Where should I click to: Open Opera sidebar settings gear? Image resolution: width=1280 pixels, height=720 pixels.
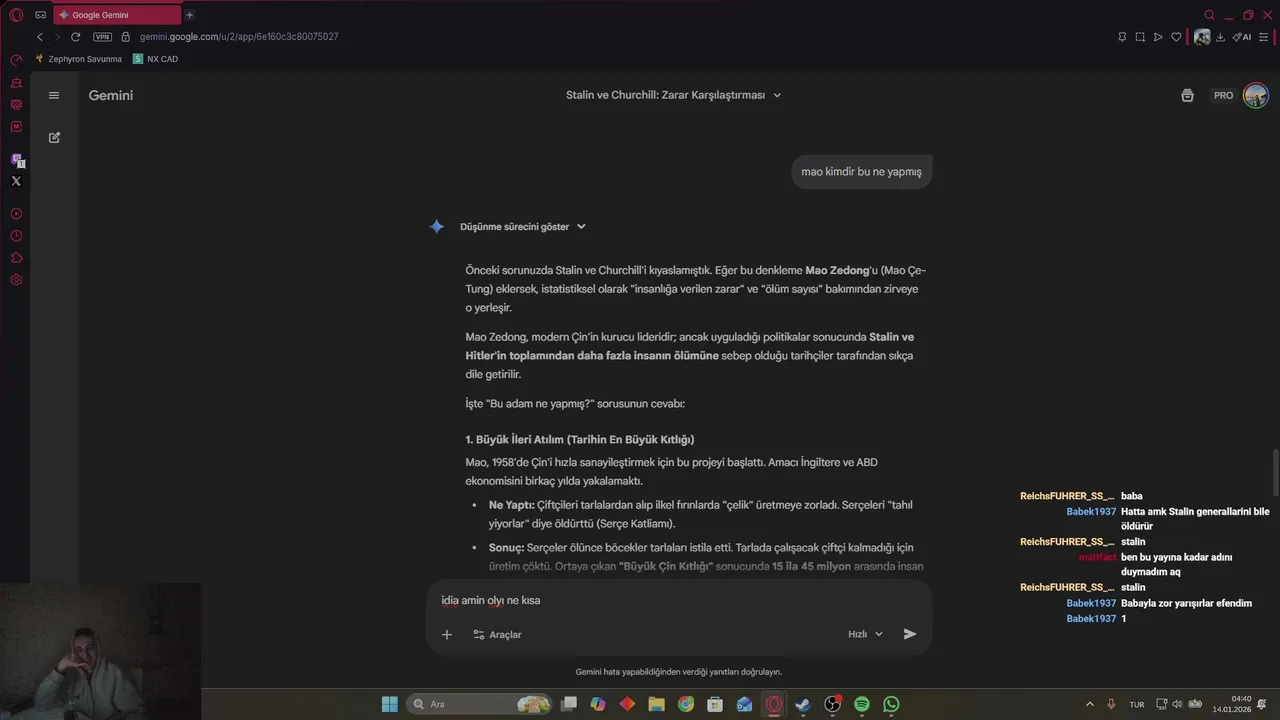tap(16, 280)
